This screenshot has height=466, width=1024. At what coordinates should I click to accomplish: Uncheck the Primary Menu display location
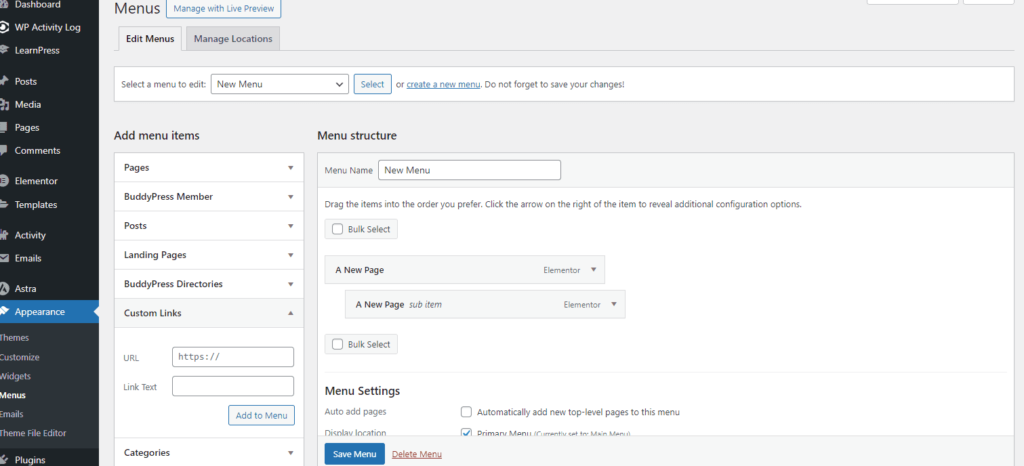(466, 433)
